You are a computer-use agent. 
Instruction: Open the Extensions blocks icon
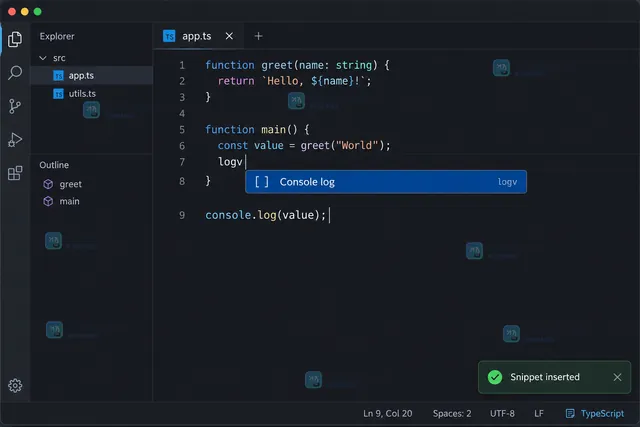15,173
